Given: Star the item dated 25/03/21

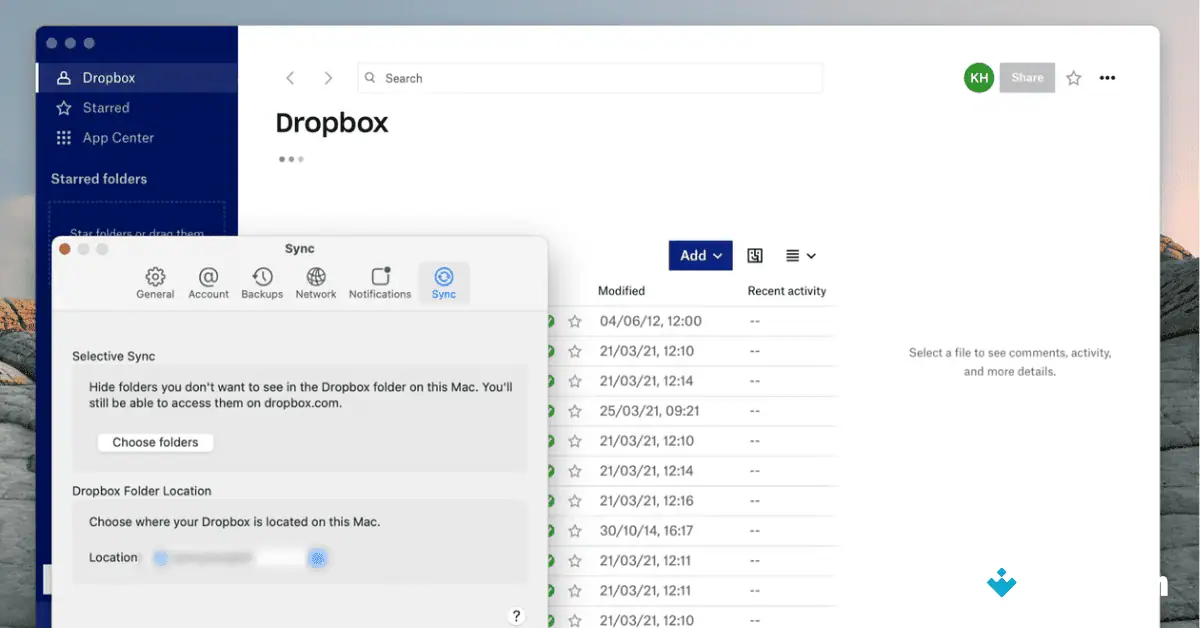Looking at the screenshot, I should tap(575, 410).
